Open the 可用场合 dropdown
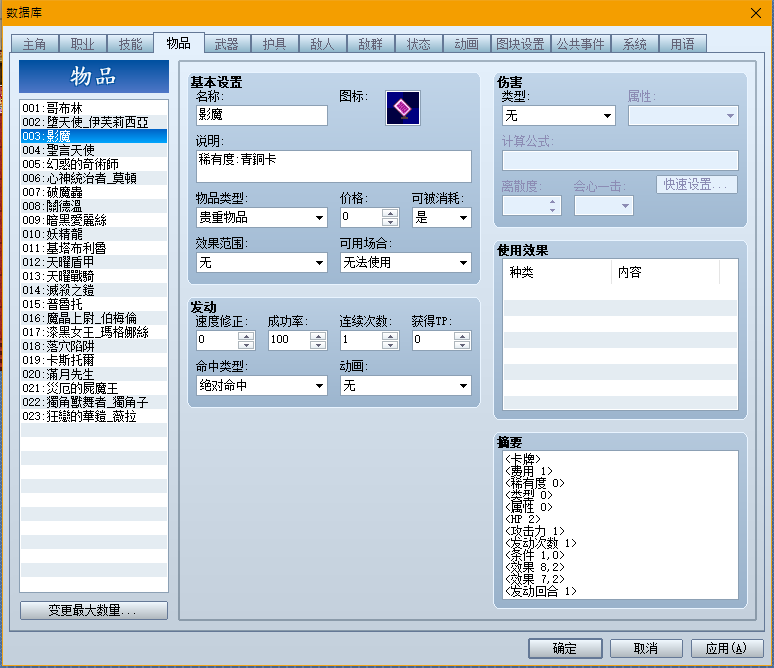Screen dimensions: 774x668 click(x=406, y=263)
